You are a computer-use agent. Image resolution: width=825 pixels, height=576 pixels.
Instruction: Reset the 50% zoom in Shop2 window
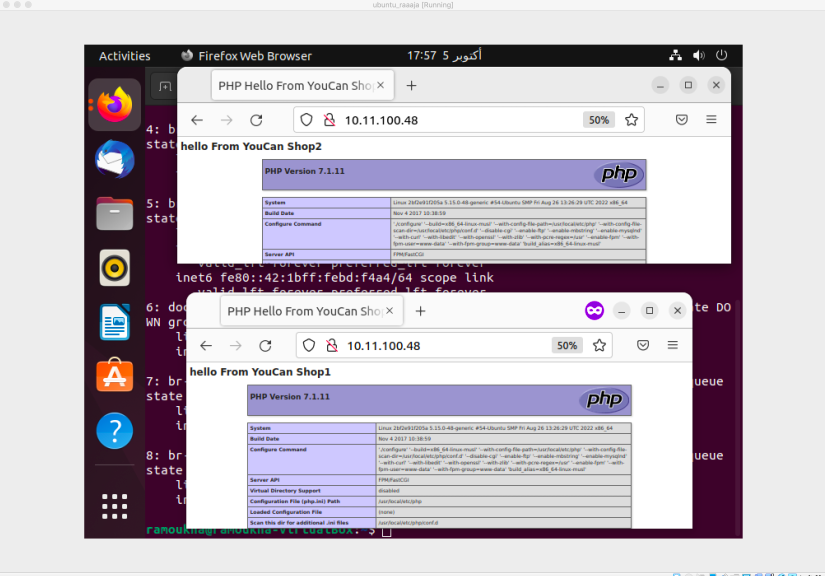599,120
